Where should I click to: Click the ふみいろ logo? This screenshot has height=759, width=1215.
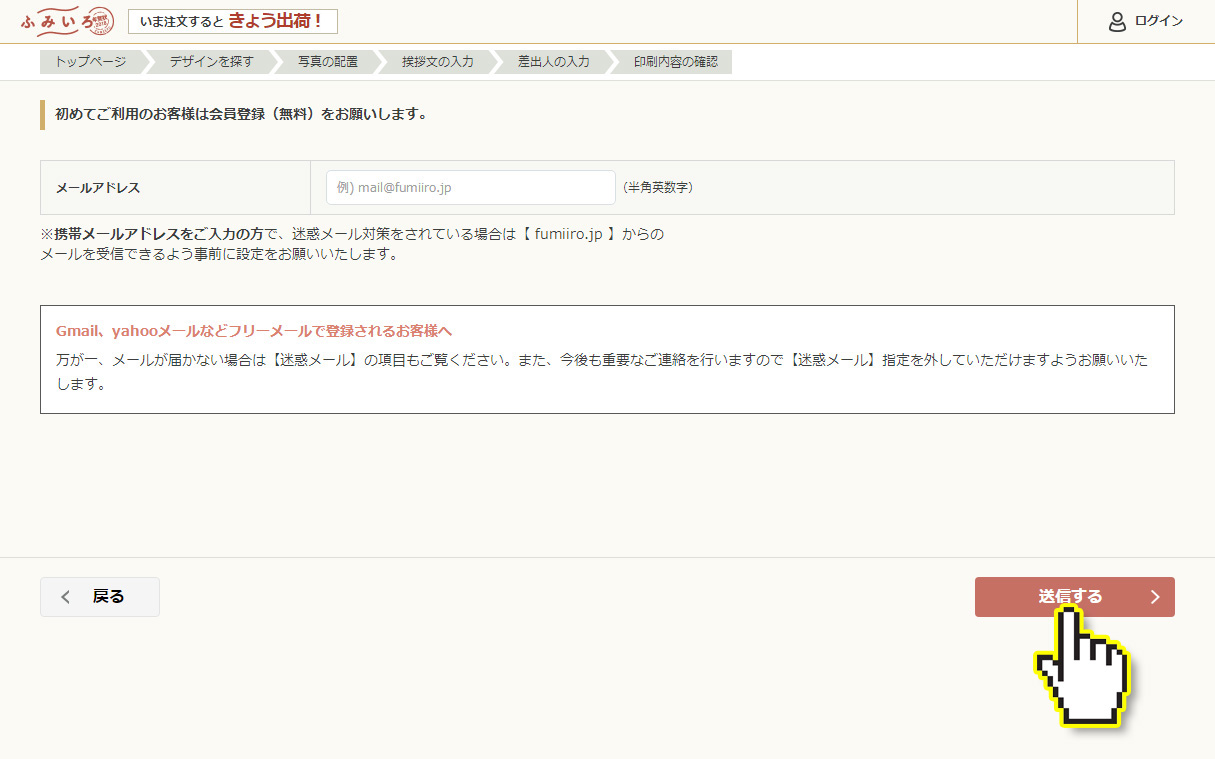pyautogui.click(x=67, y=21)
